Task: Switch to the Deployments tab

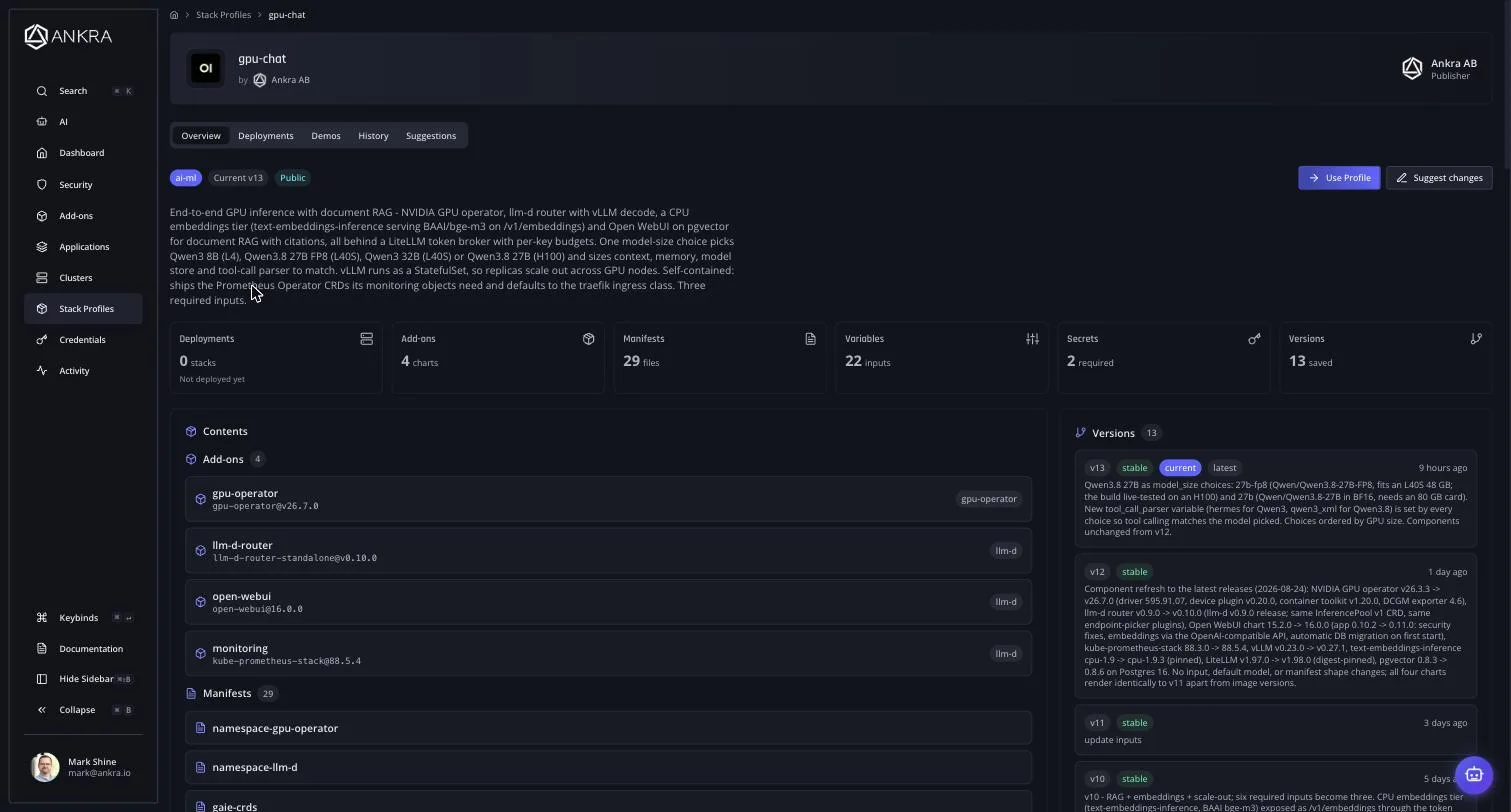Action: coord(266,136)
